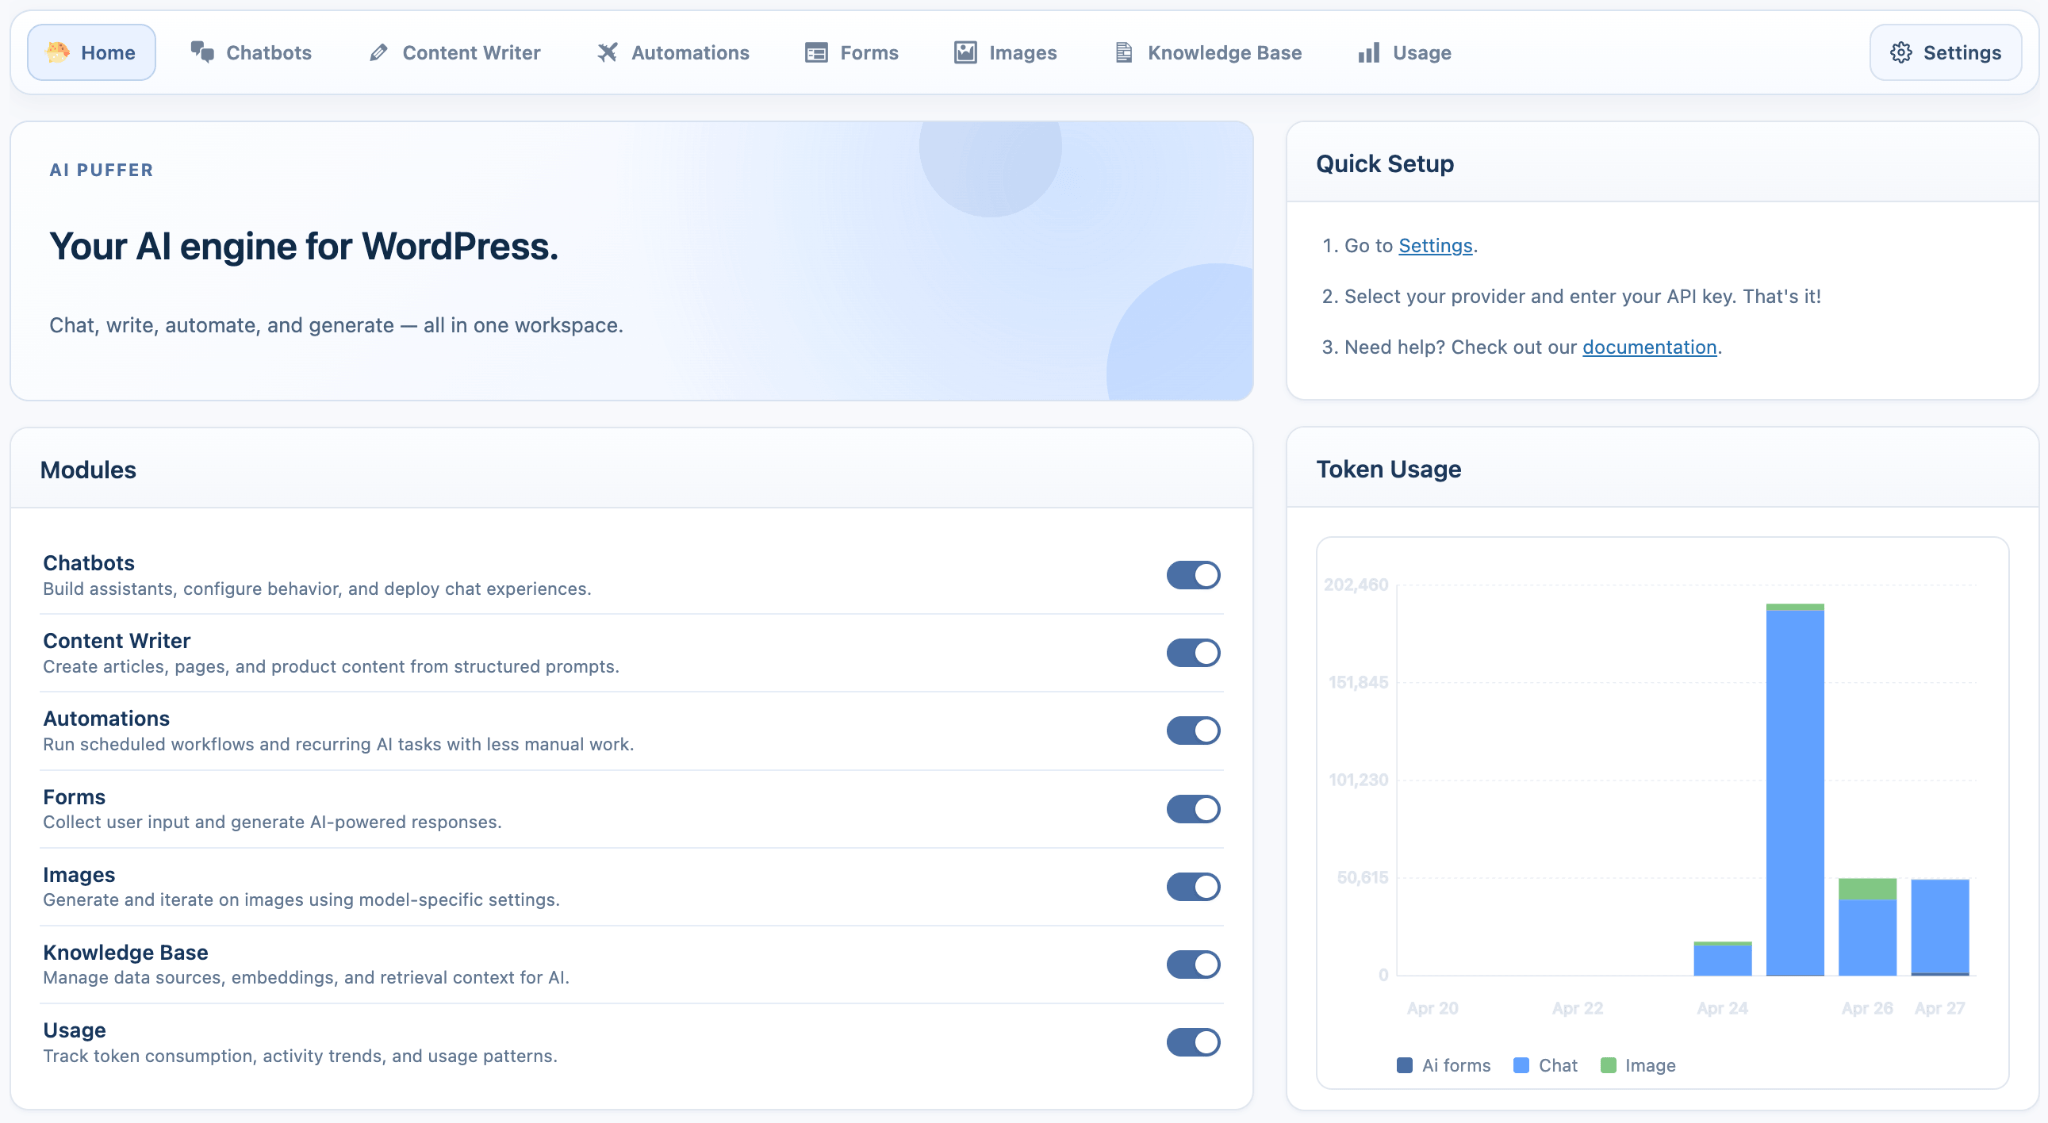Click the Apr 24 chart bar

click(1722, 958)
